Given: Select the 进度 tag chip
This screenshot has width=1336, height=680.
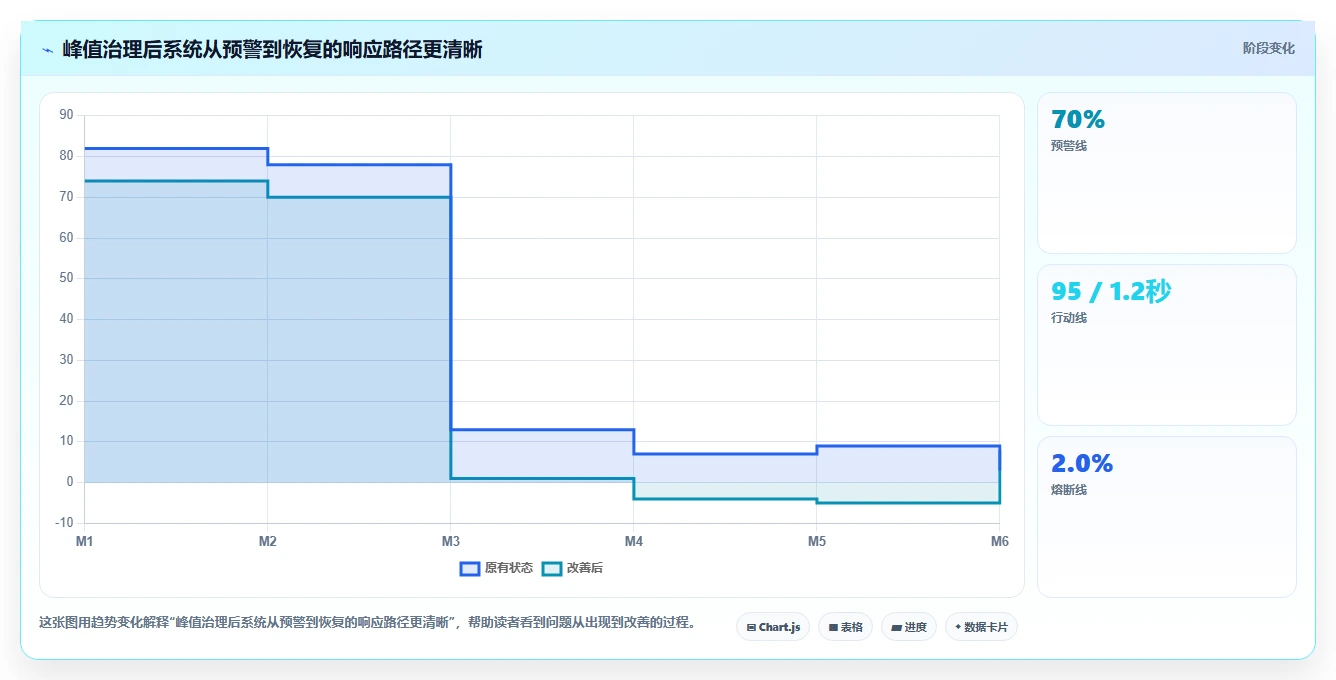Looking at the screenshot, I should [908, 627].
